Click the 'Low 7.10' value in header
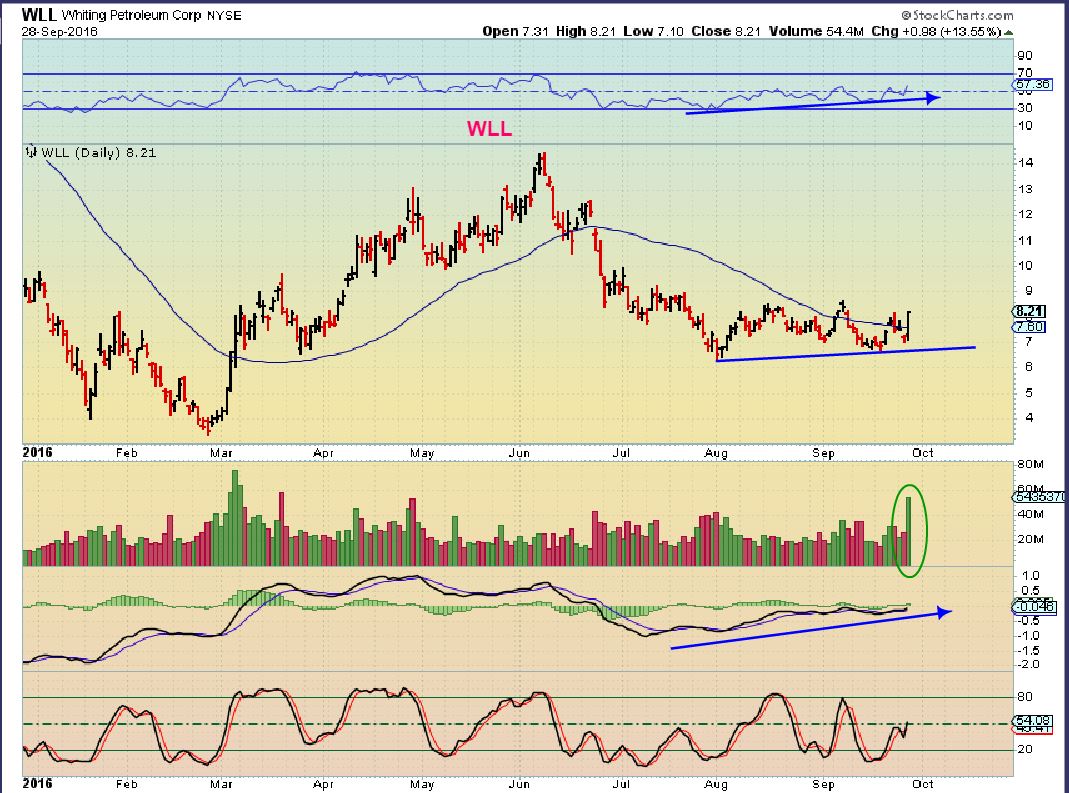This screenshot has height=793, width=1069. coord(653,31)
